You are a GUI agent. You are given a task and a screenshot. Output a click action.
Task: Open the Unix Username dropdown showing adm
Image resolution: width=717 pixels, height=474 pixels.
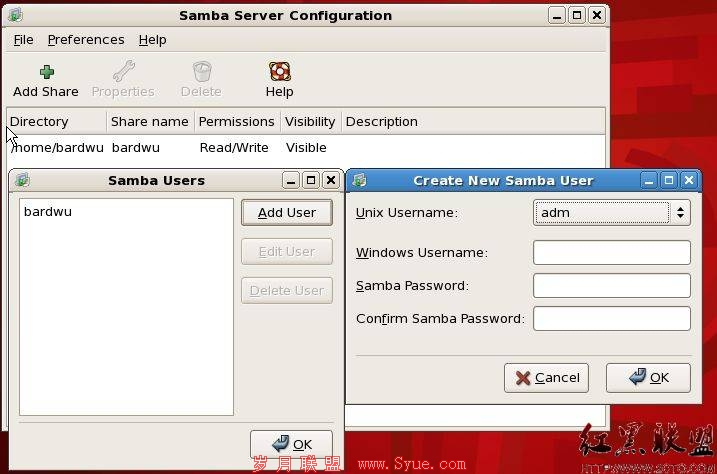pos(612,213)
